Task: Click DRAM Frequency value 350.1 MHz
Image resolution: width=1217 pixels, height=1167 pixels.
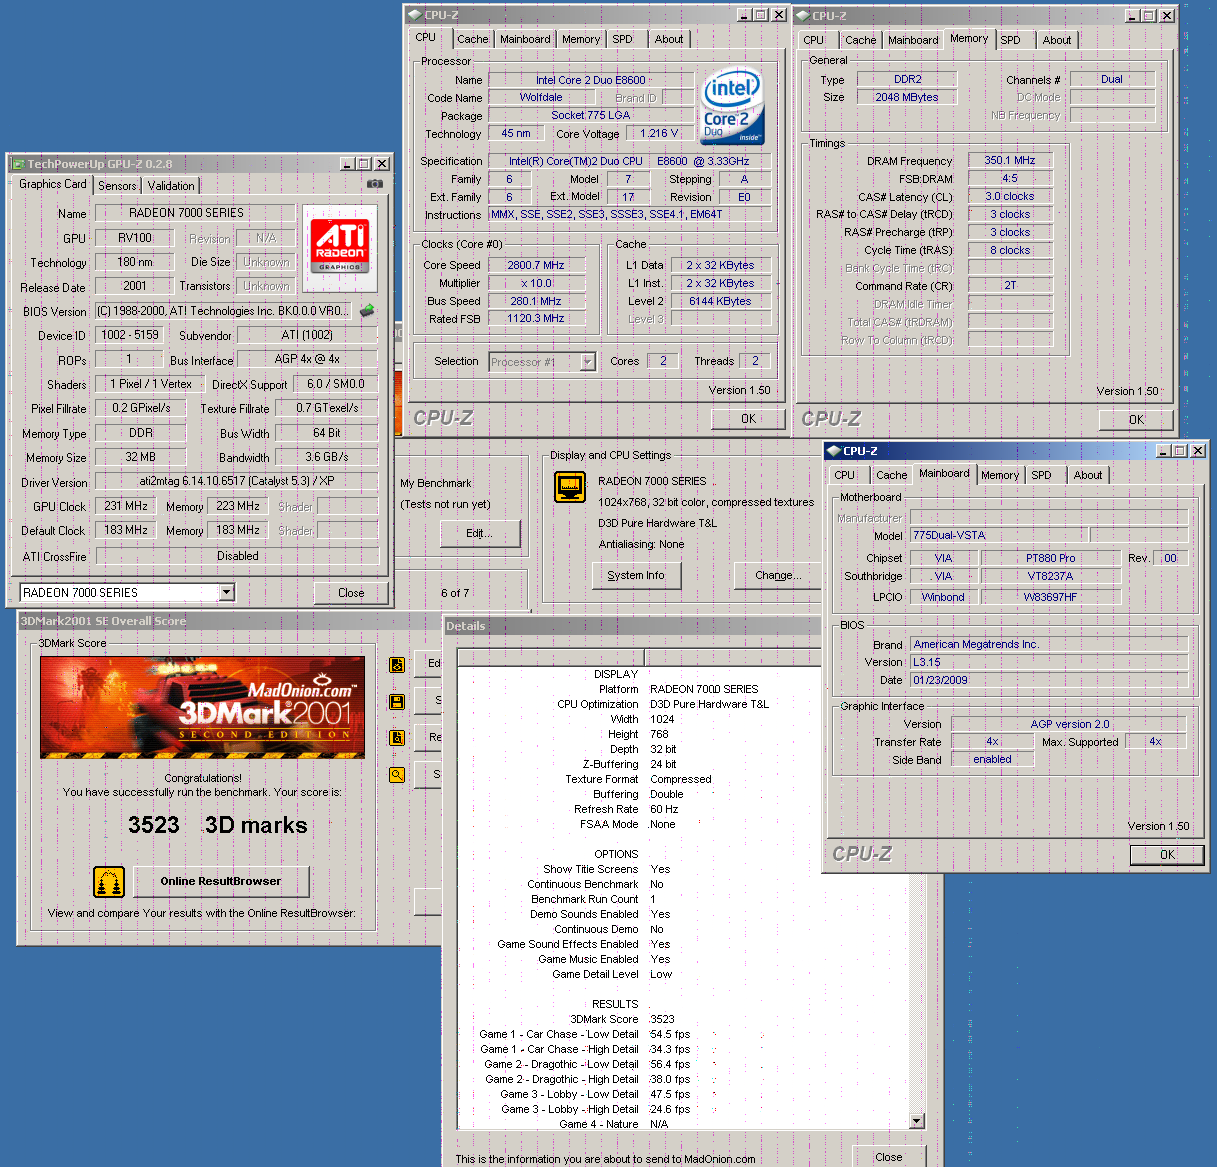Action: pos(1010,160)
